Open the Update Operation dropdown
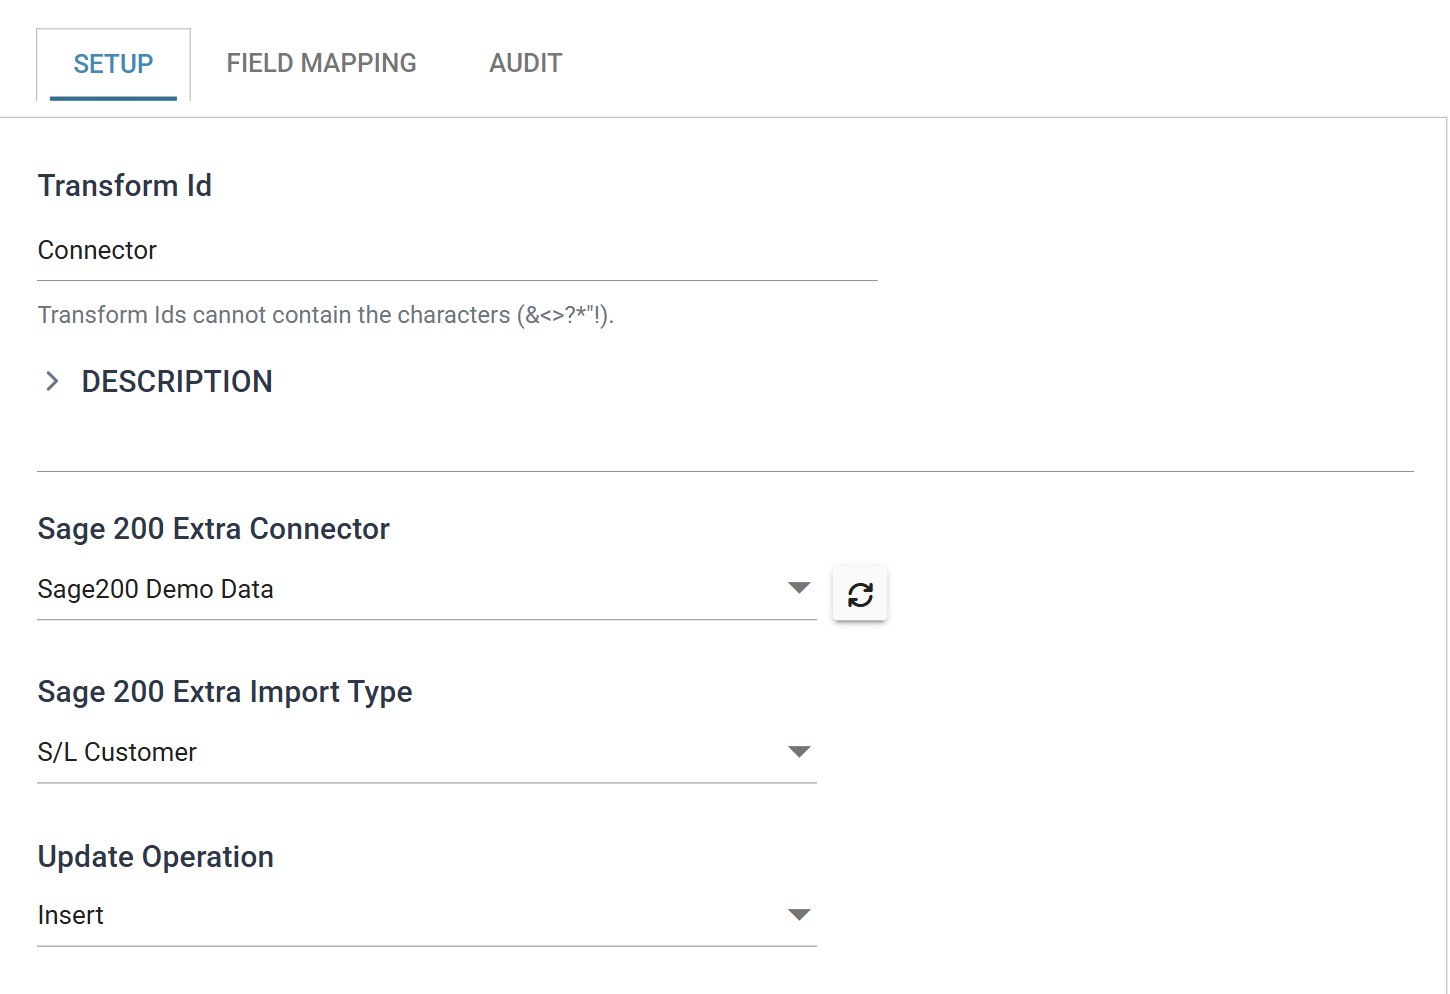Screen dimensions: 1450x994 click(427, 915)
